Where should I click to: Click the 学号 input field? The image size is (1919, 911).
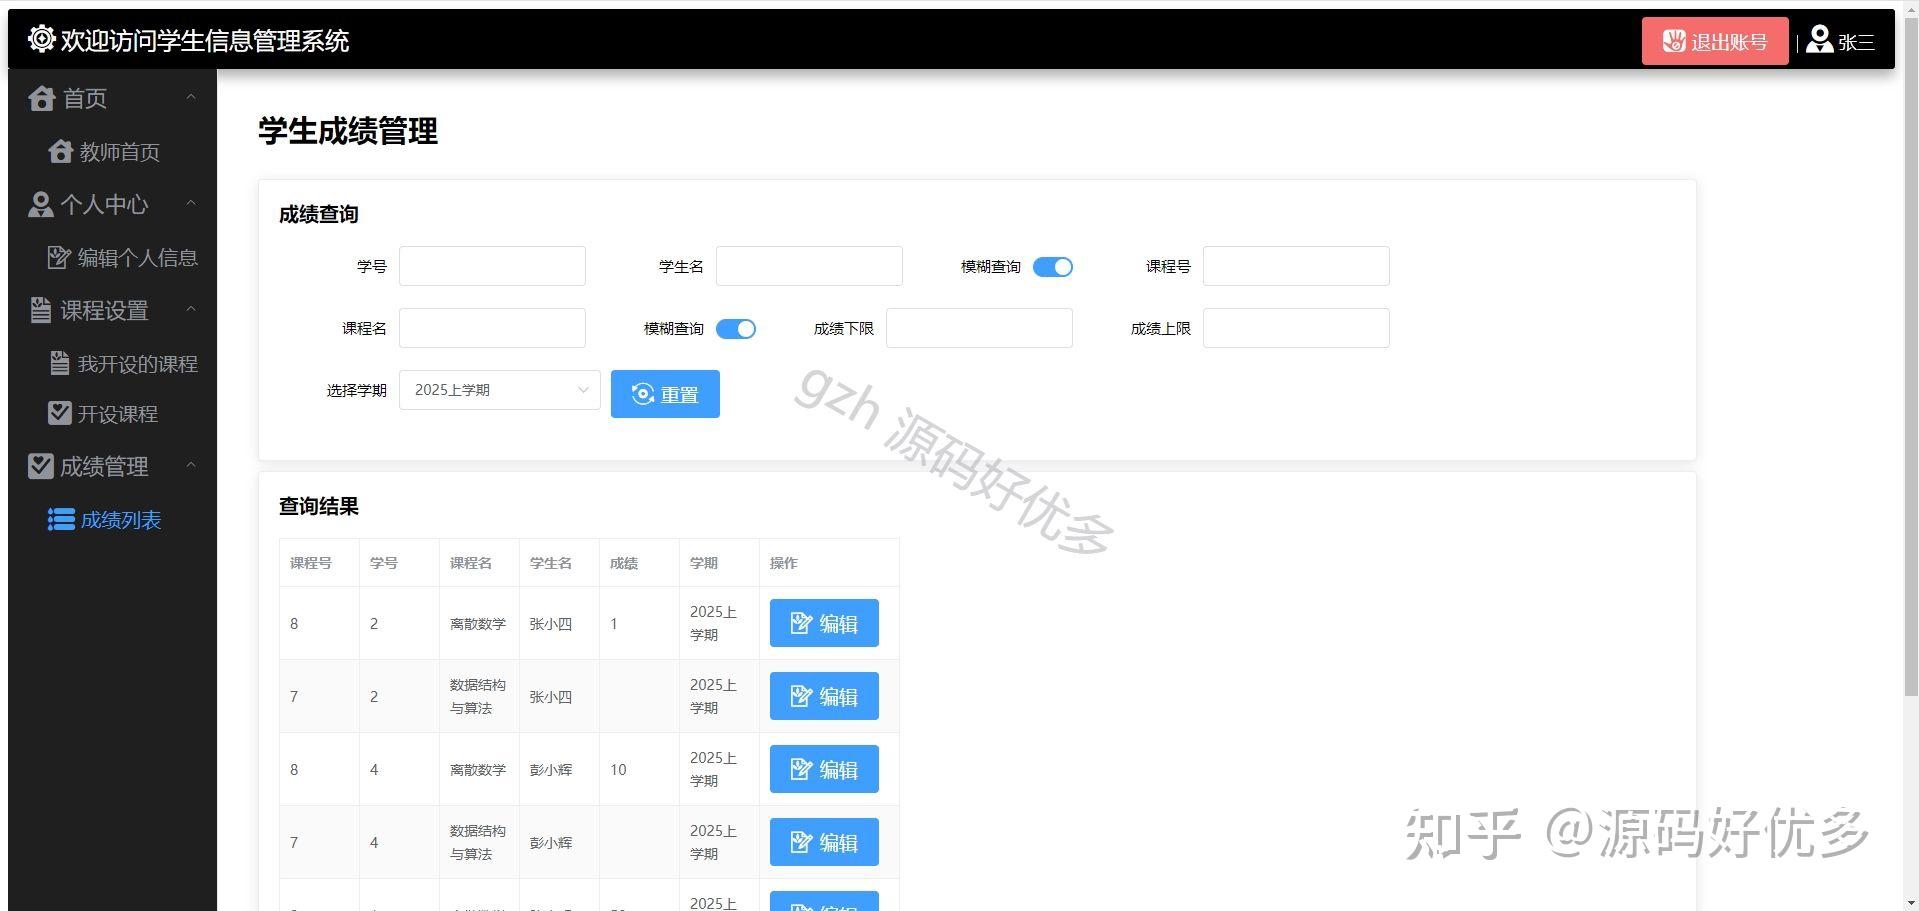pos(492,266)
